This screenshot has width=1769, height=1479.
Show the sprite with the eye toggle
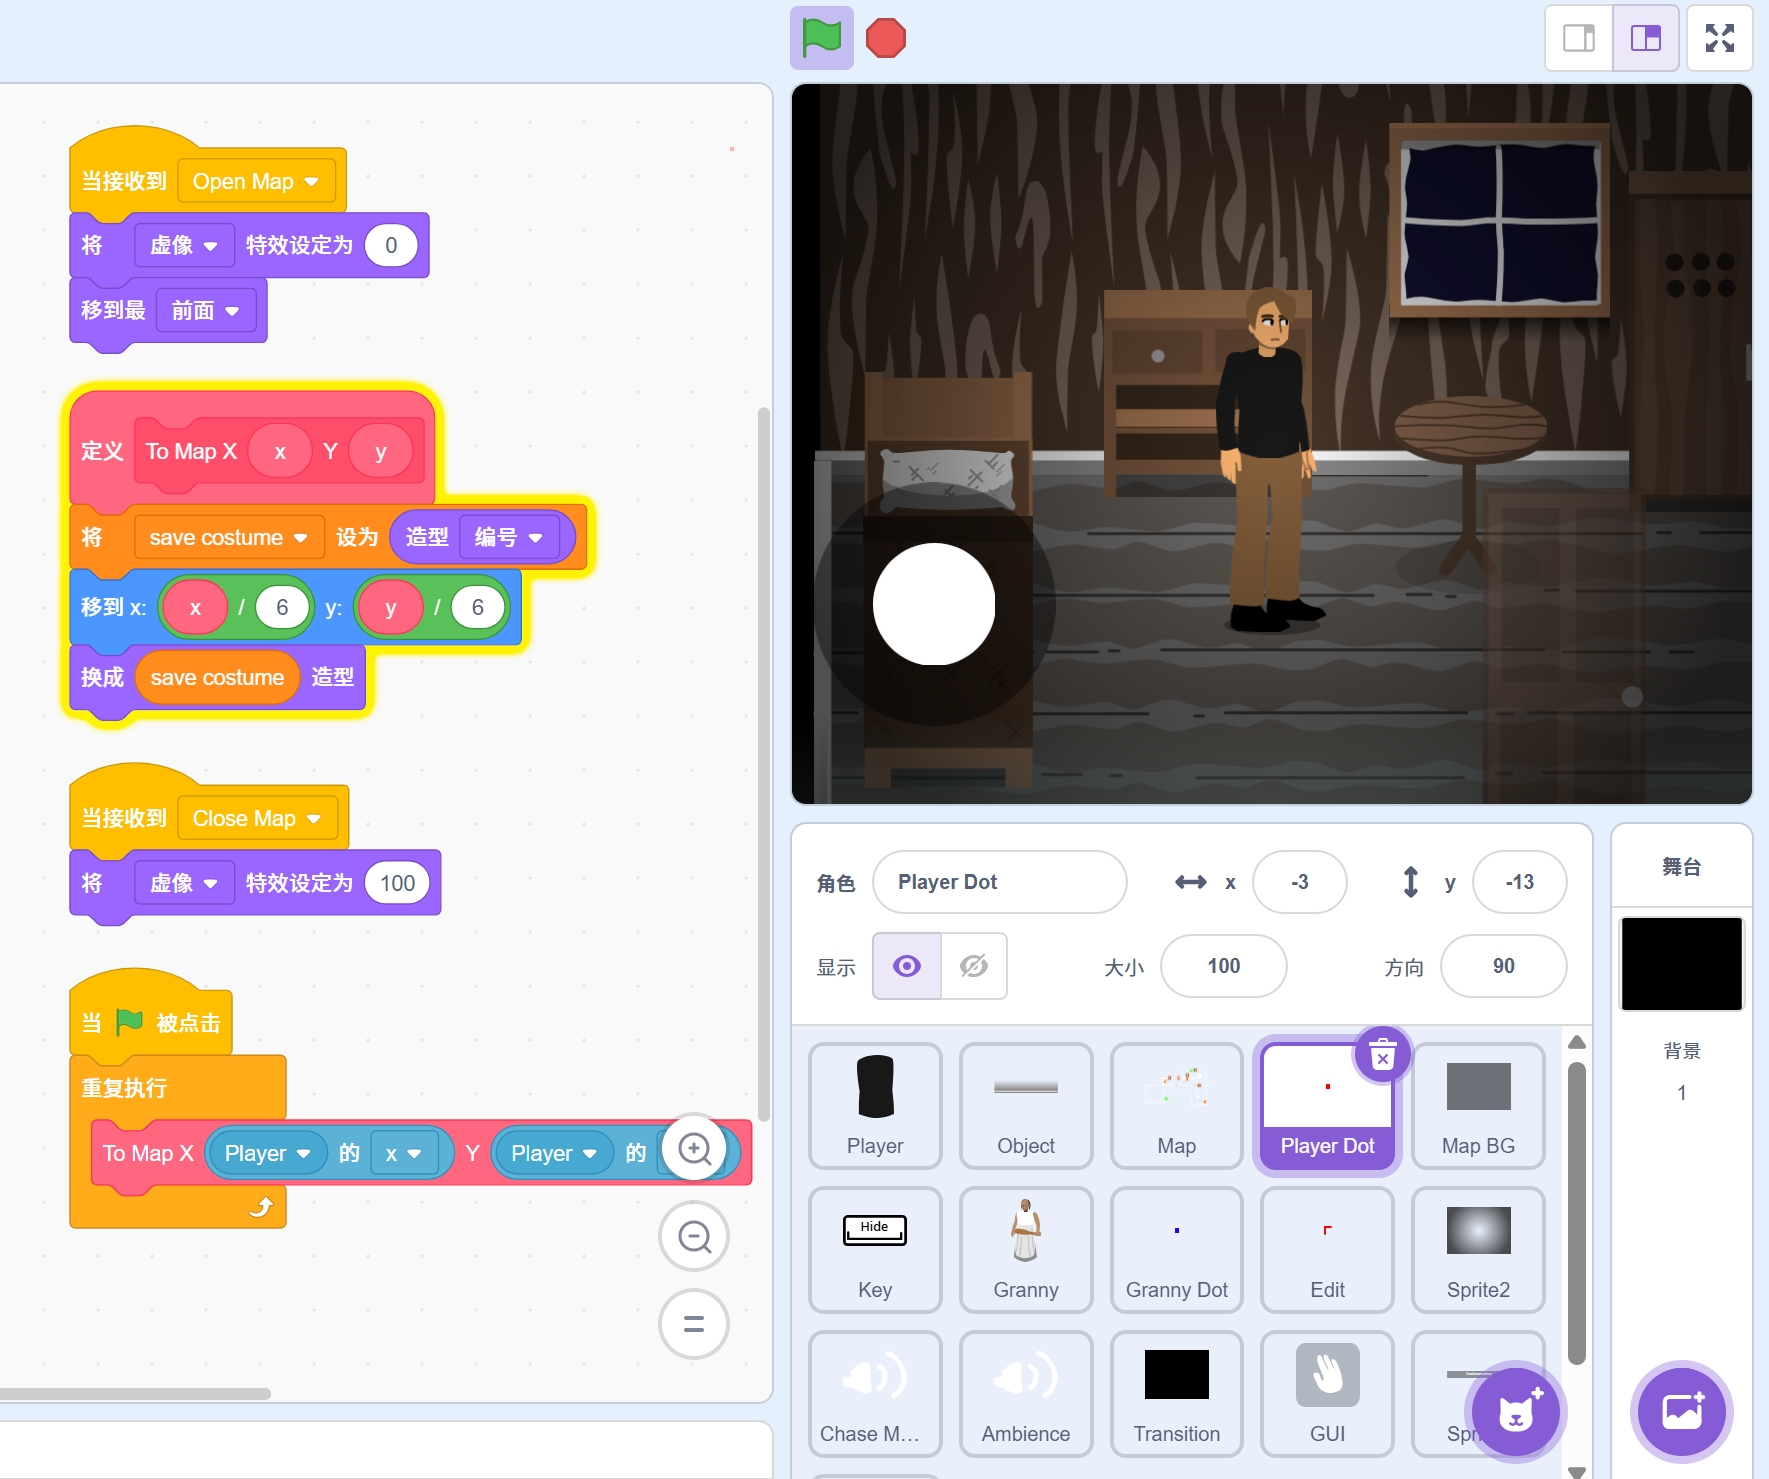point(907,966)
